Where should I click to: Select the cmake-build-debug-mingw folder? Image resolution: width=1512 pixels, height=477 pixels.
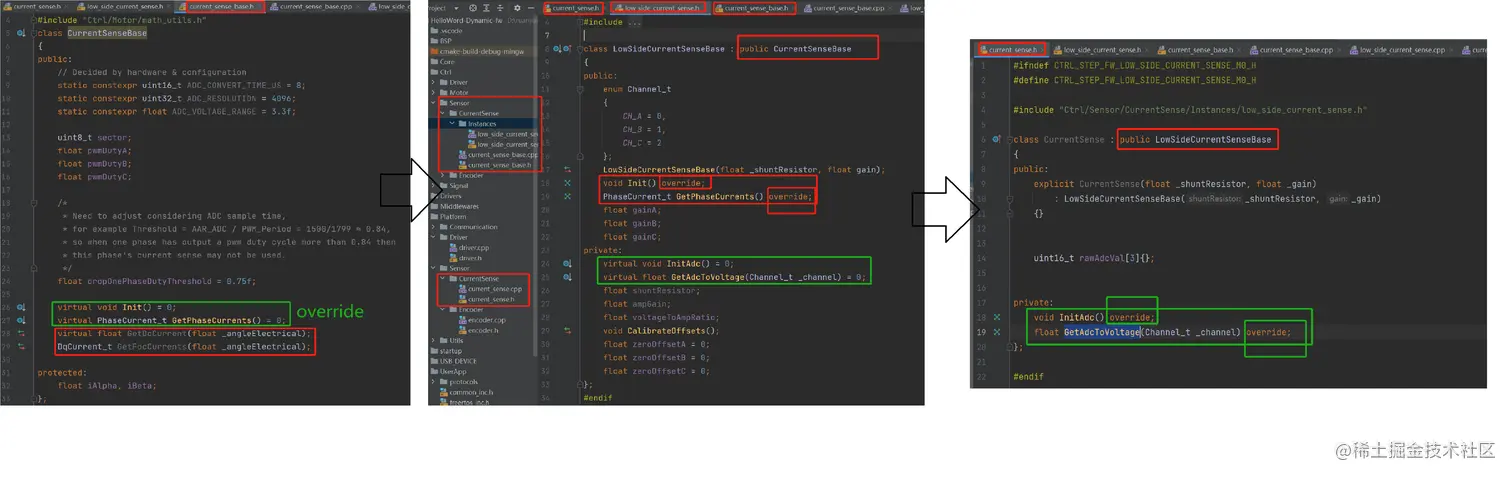(x=478, y=51)
